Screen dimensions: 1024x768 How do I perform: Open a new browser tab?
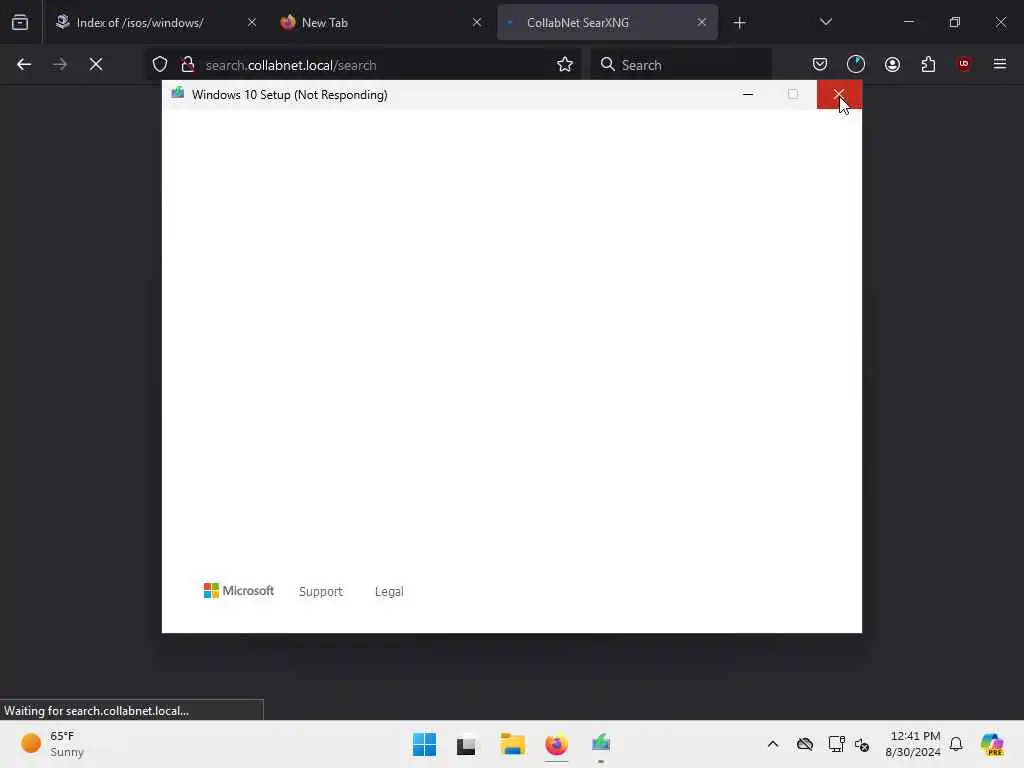tap(739, 23)
